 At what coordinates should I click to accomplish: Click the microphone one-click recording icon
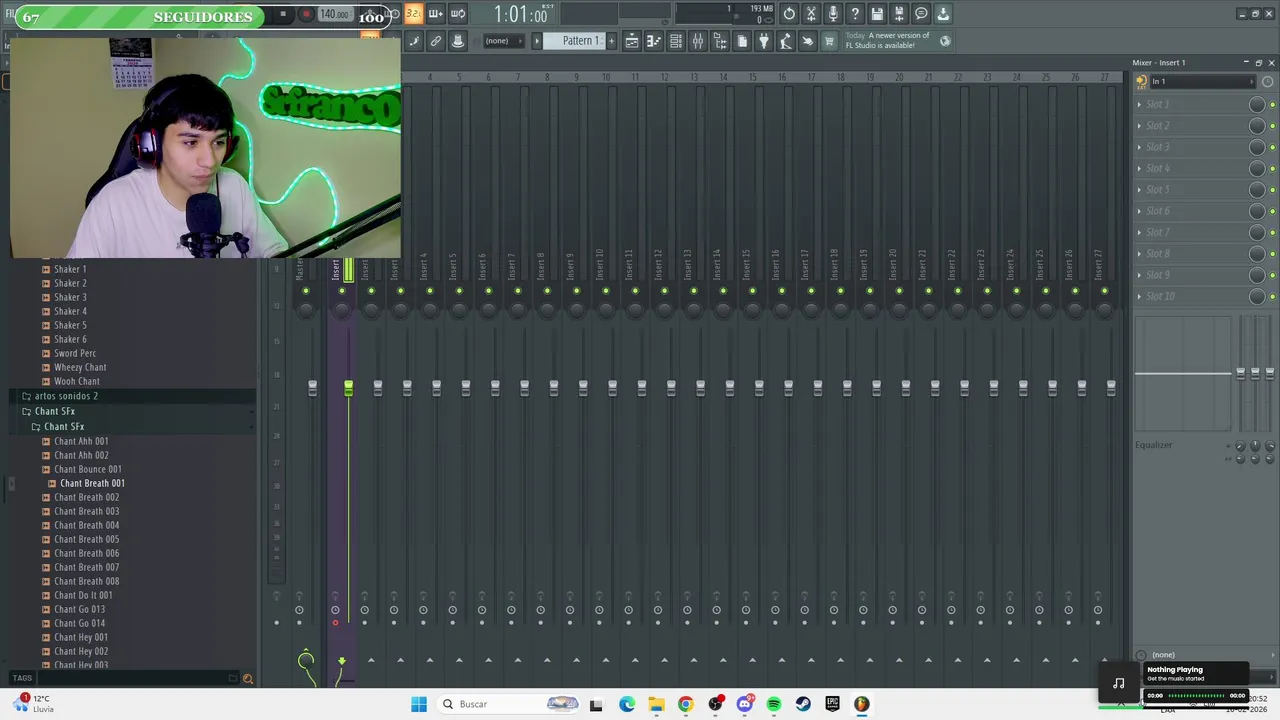point(833,14)
